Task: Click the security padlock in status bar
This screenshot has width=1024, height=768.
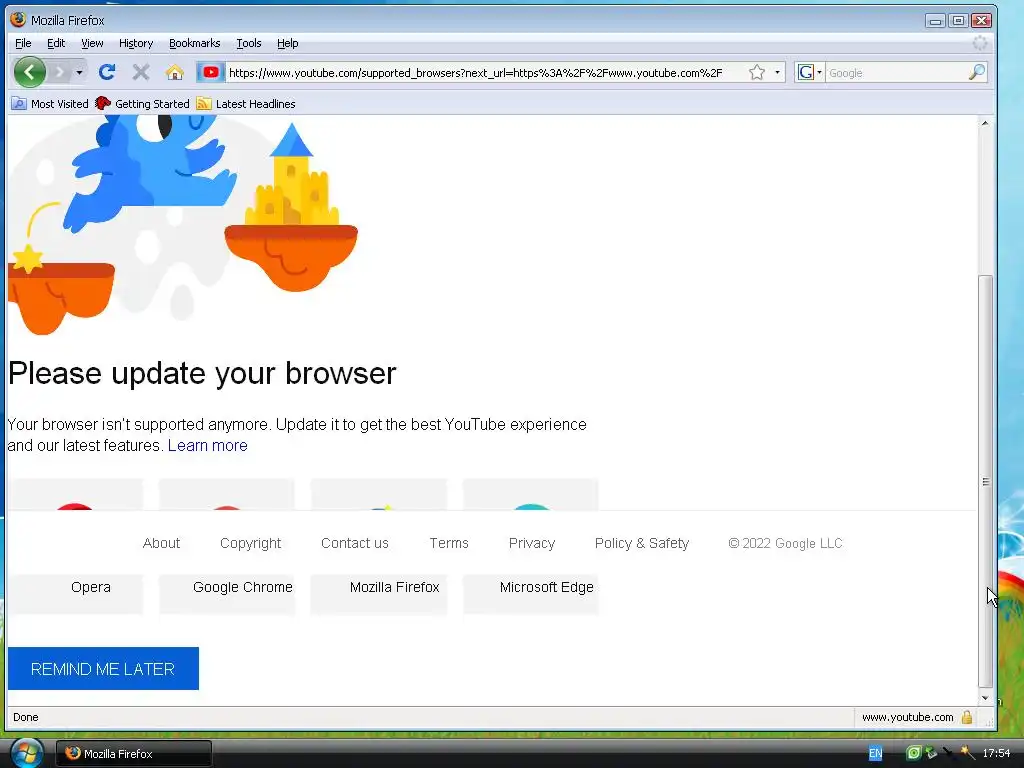Action: pyautogui.click(x=967, y=717)
